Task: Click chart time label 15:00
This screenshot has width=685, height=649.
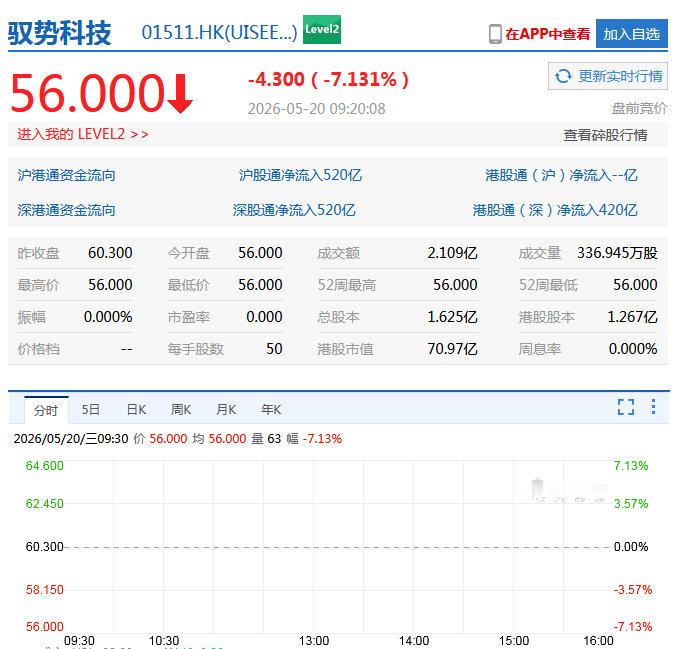Action: coord(514,641)
